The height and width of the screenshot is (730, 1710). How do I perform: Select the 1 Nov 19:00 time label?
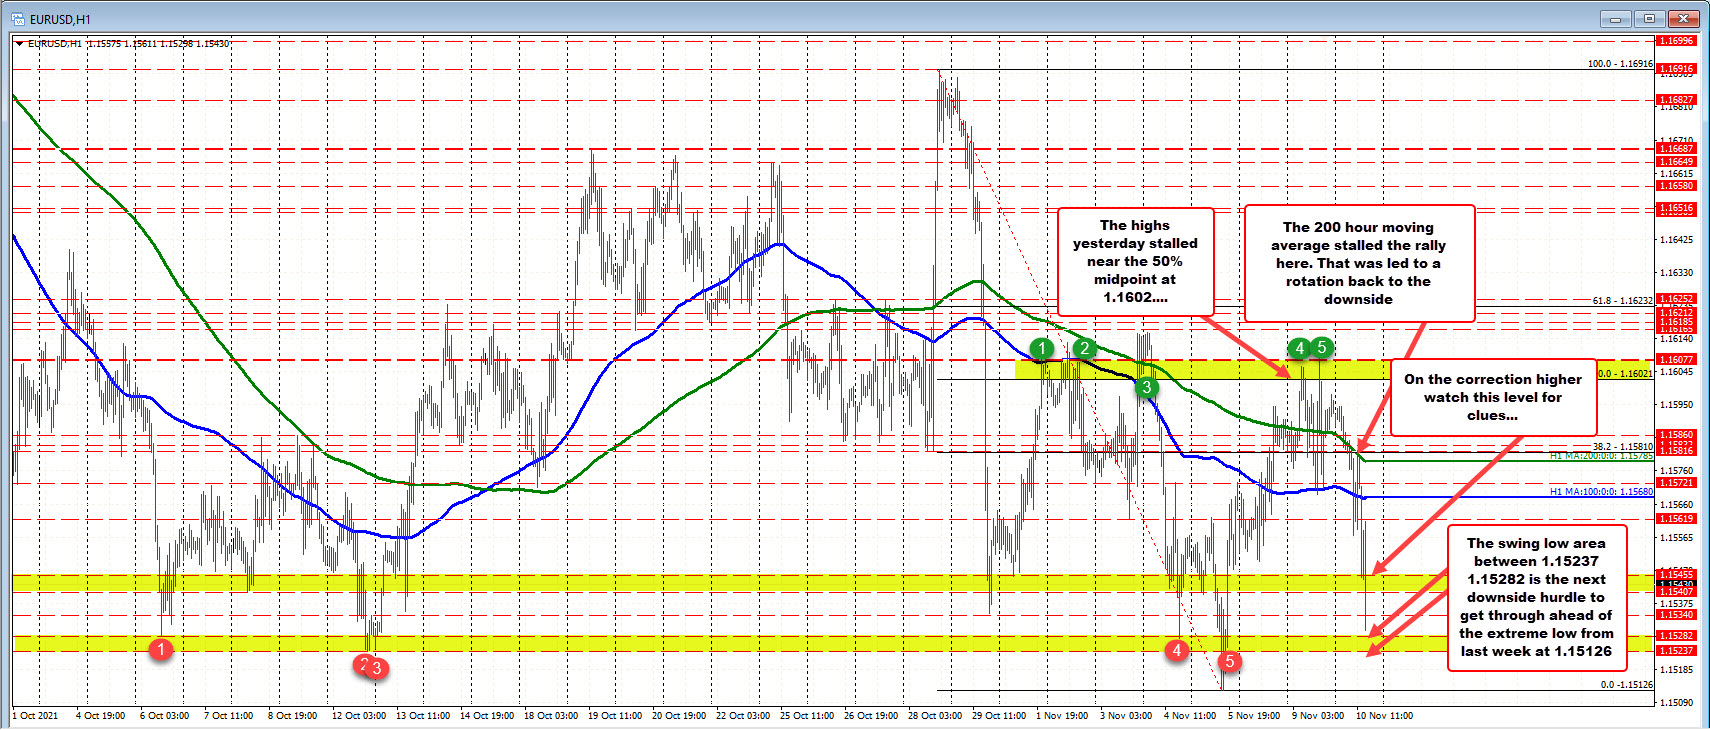click(1061, 716)
